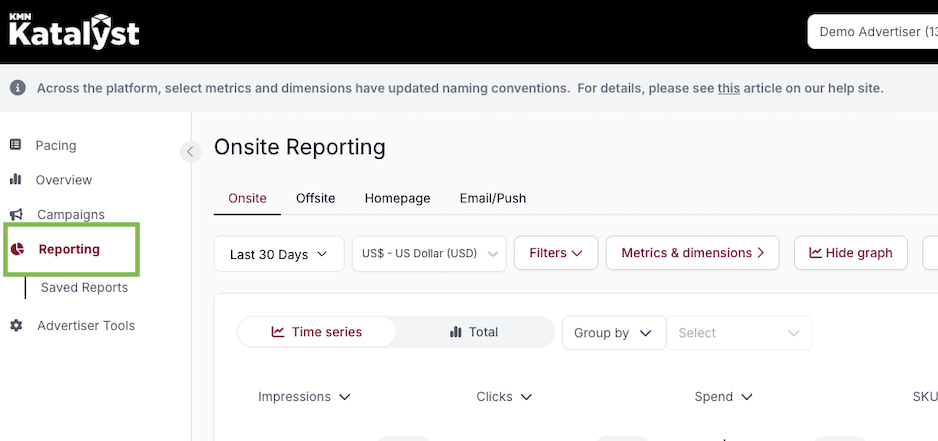Open the Group by dropdown
The width and height of the screenshot is (938, 441).
coord(614,333)
